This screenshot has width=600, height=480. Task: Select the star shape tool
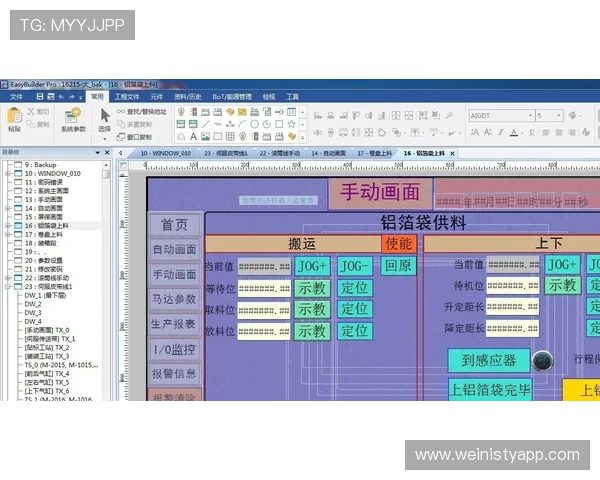[x=291, y=124]
